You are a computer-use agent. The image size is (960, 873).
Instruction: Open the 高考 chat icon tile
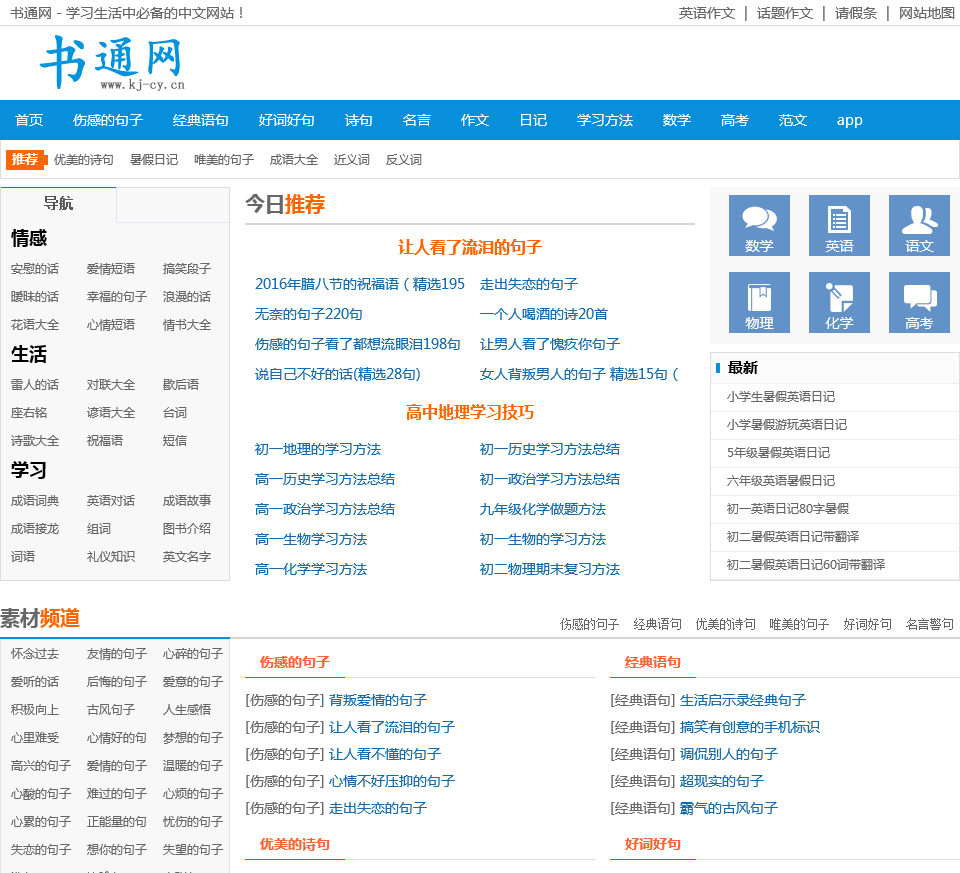(919, 302)
